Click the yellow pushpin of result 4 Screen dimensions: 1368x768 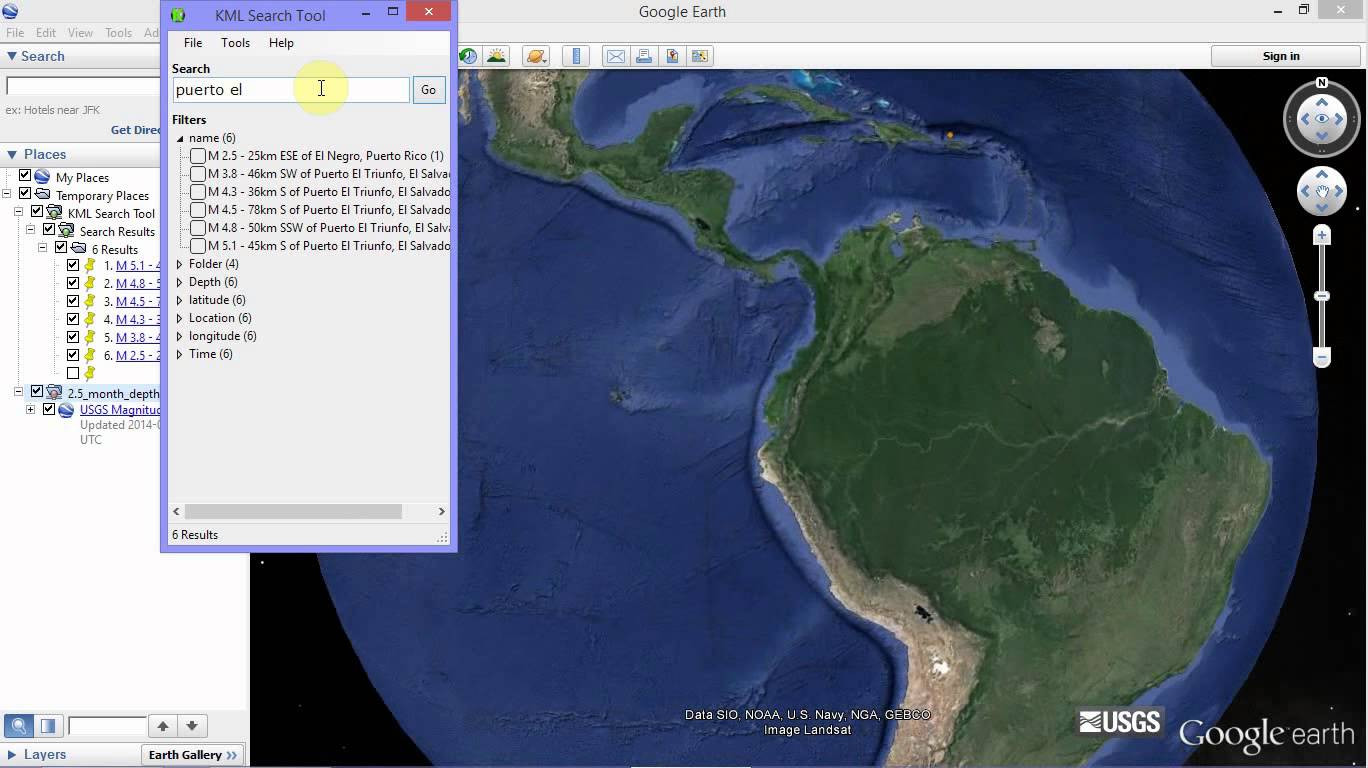(90, 319)
